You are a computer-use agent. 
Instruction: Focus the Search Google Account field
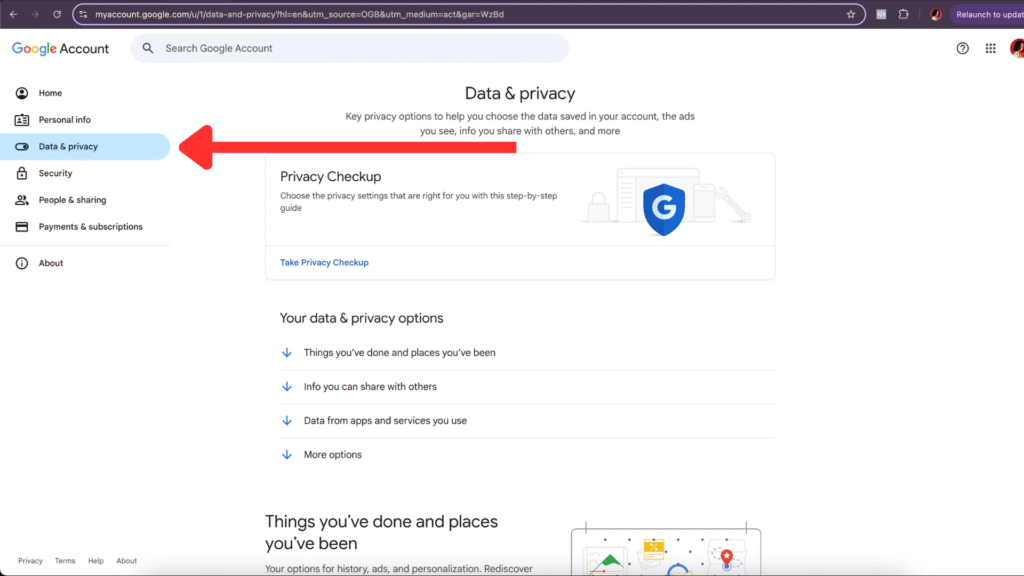coord(349,48)
